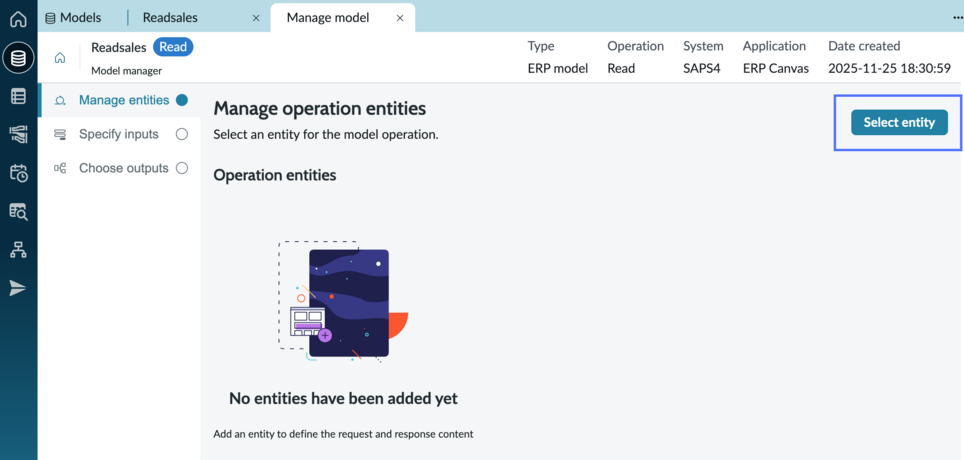The image size is (964, 460).
Task: Open the calendar schedule icon in sidebar
Action: (18, 173)
